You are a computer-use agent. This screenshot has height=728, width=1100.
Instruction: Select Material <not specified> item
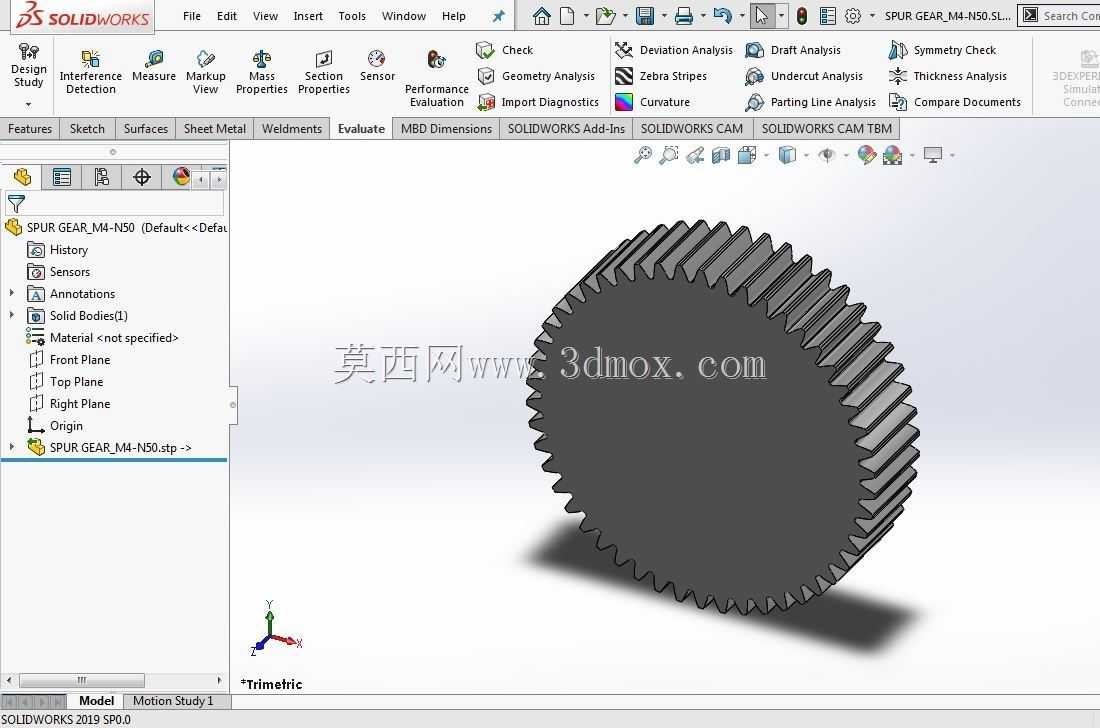[102, 338]
